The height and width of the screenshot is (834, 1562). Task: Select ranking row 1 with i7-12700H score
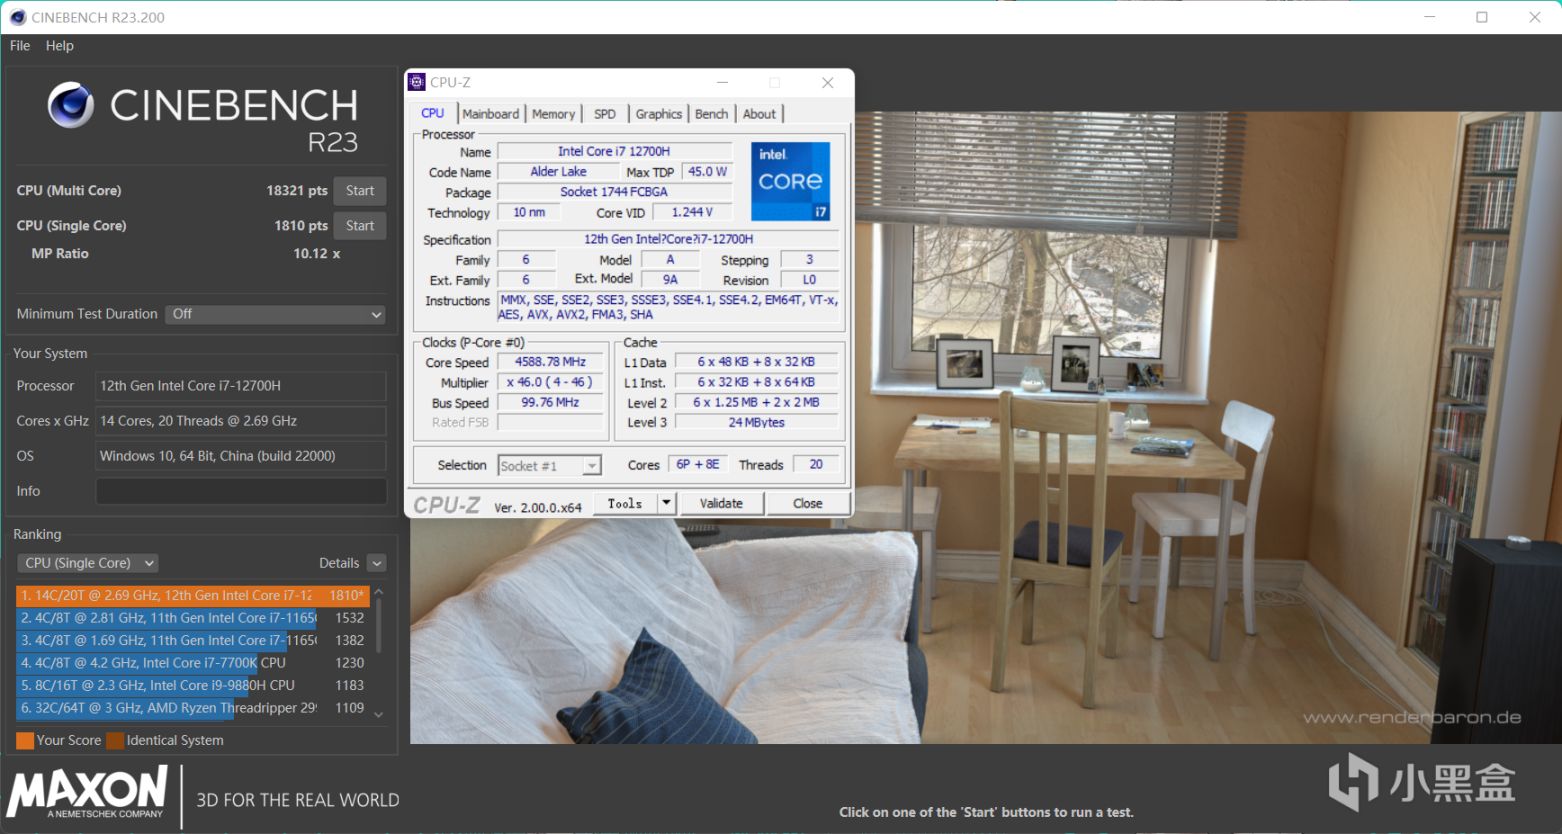(x=193, y=595)
